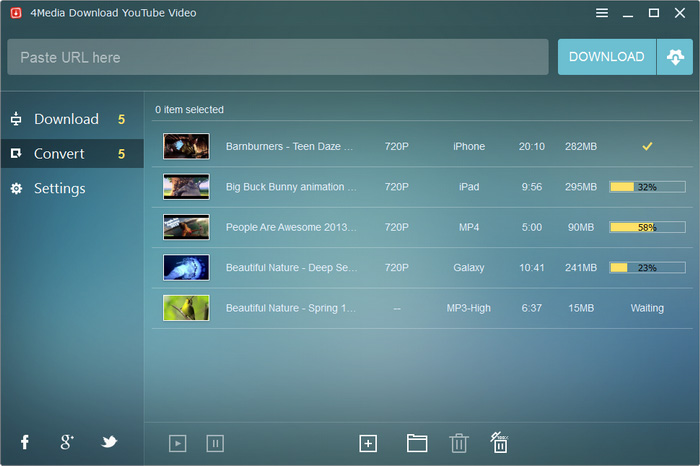Image resolution: width=700 pixels, height=466 pixels.
Task: Click 720P in the iPhone row
Action: pyautogui.click(x=396, y=146)
